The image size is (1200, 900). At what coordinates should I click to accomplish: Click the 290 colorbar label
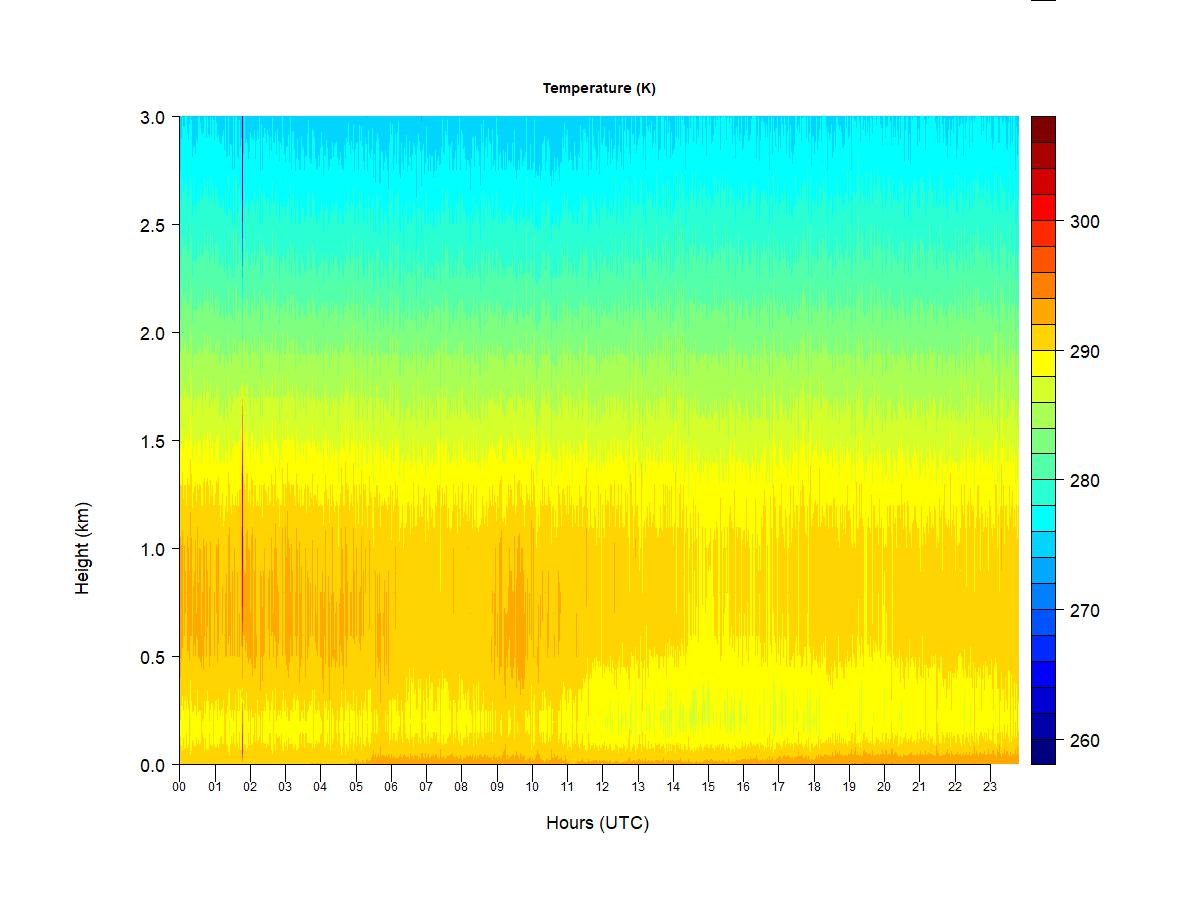tap(1084, 352)
